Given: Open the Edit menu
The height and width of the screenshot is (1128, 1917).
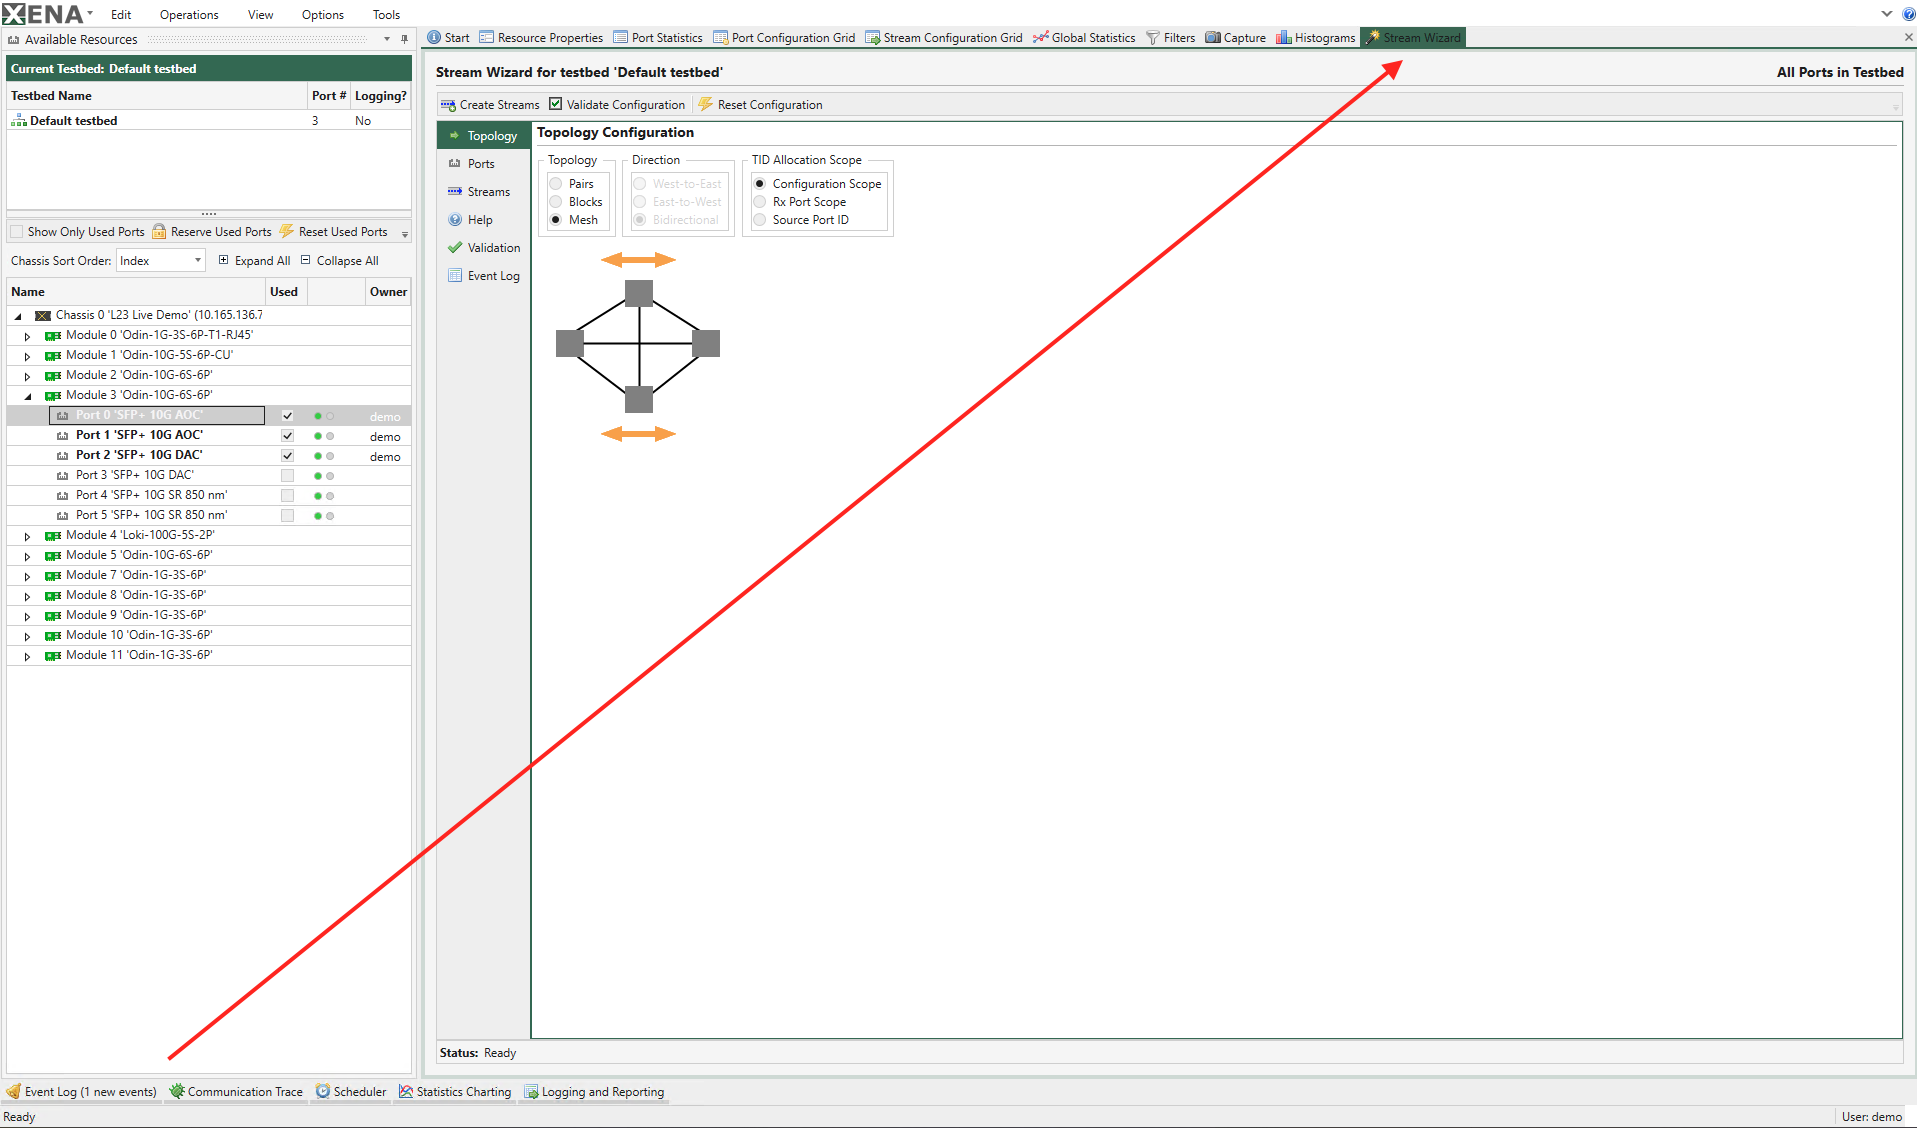Looking at the screenshot, I should (x=121, y=14).
